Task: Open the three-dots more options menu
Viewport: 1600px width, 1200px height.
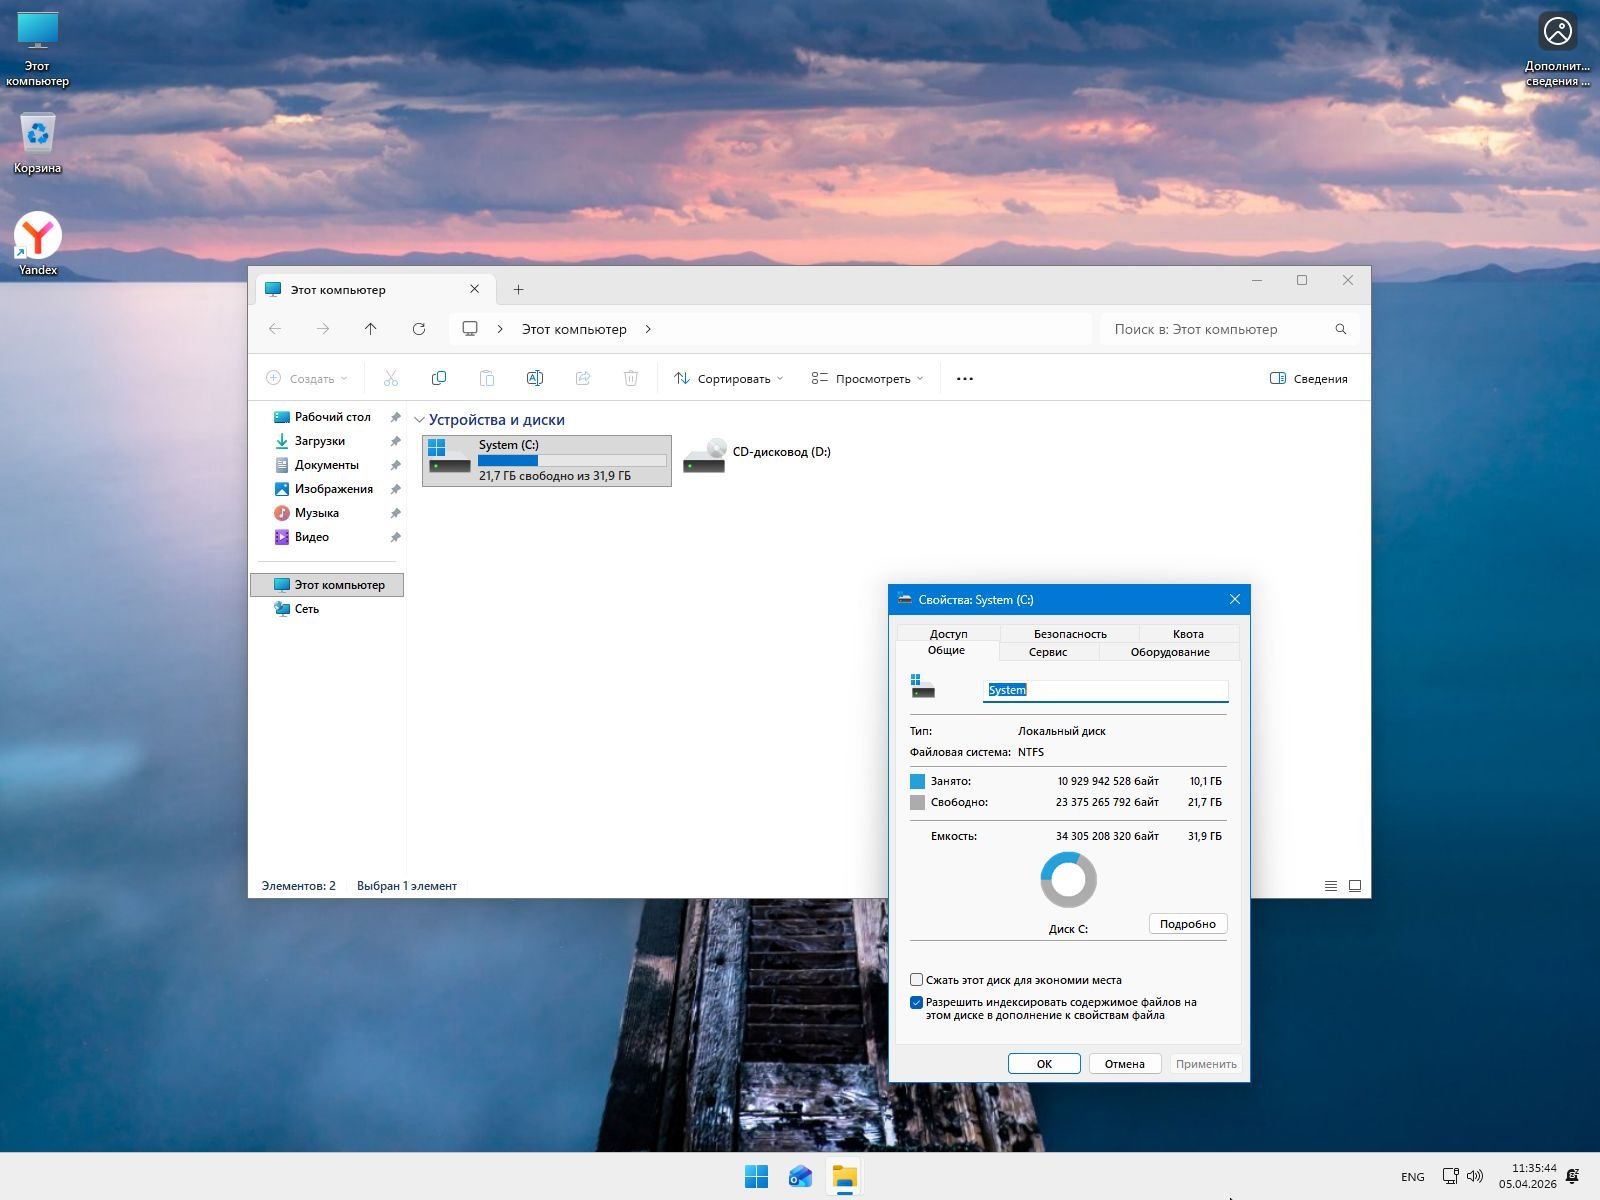Action: tap(964, 378)
